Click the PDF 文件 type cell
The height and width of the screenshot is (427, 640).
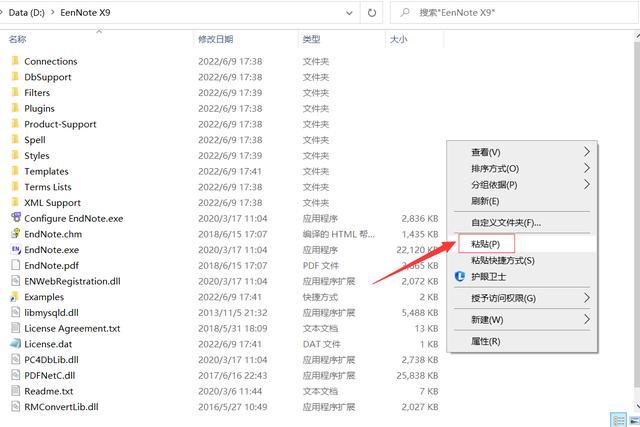point(321,266)
